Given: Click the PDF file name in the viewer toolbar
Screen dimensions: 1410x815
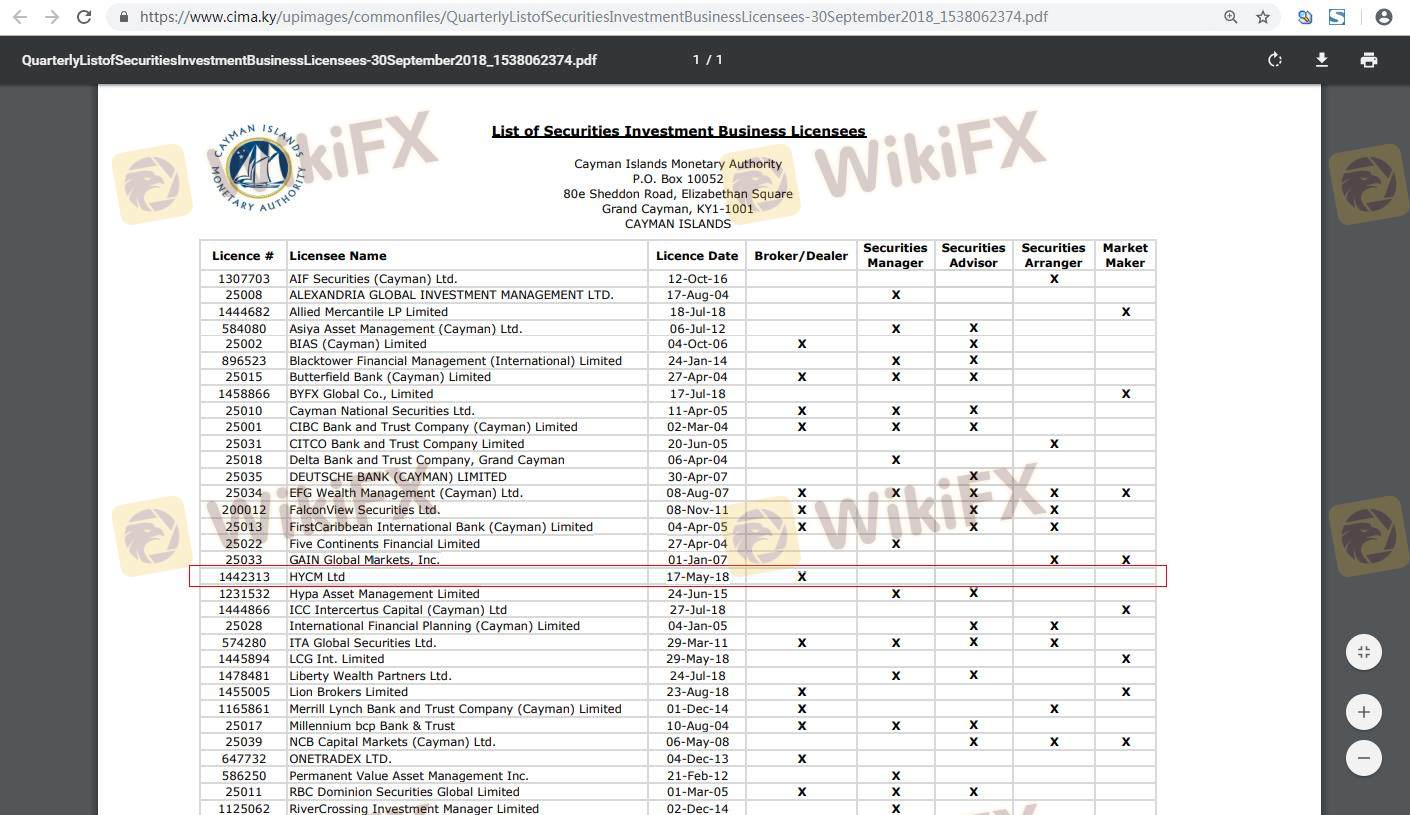Looking at the screenshot, I should pos(309,60).
